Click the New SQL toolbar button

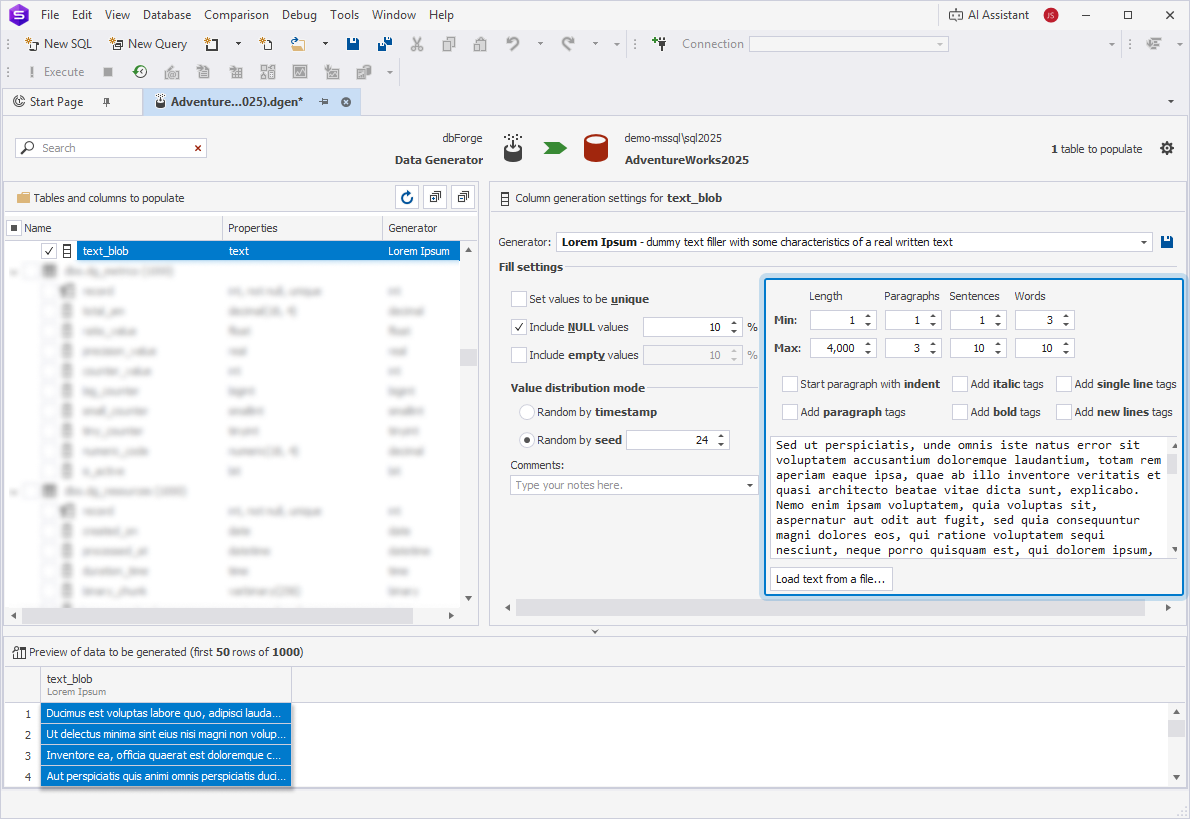click(x=58, y=44)
